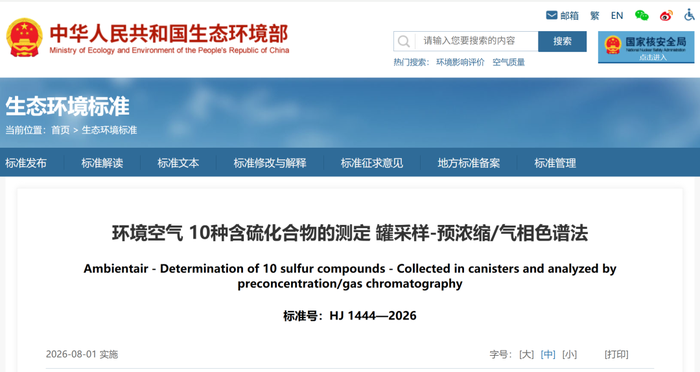Open the 标准文本 menu tab
Viewport: 700px width, 372px height.
pos(178,163)
